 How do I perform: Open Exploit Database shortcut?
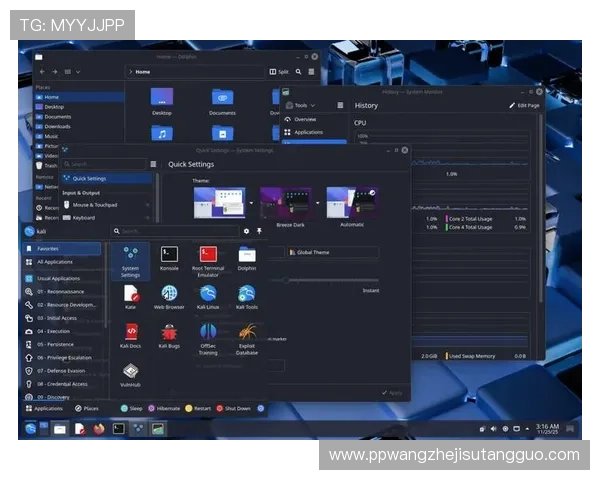[247, 339]
